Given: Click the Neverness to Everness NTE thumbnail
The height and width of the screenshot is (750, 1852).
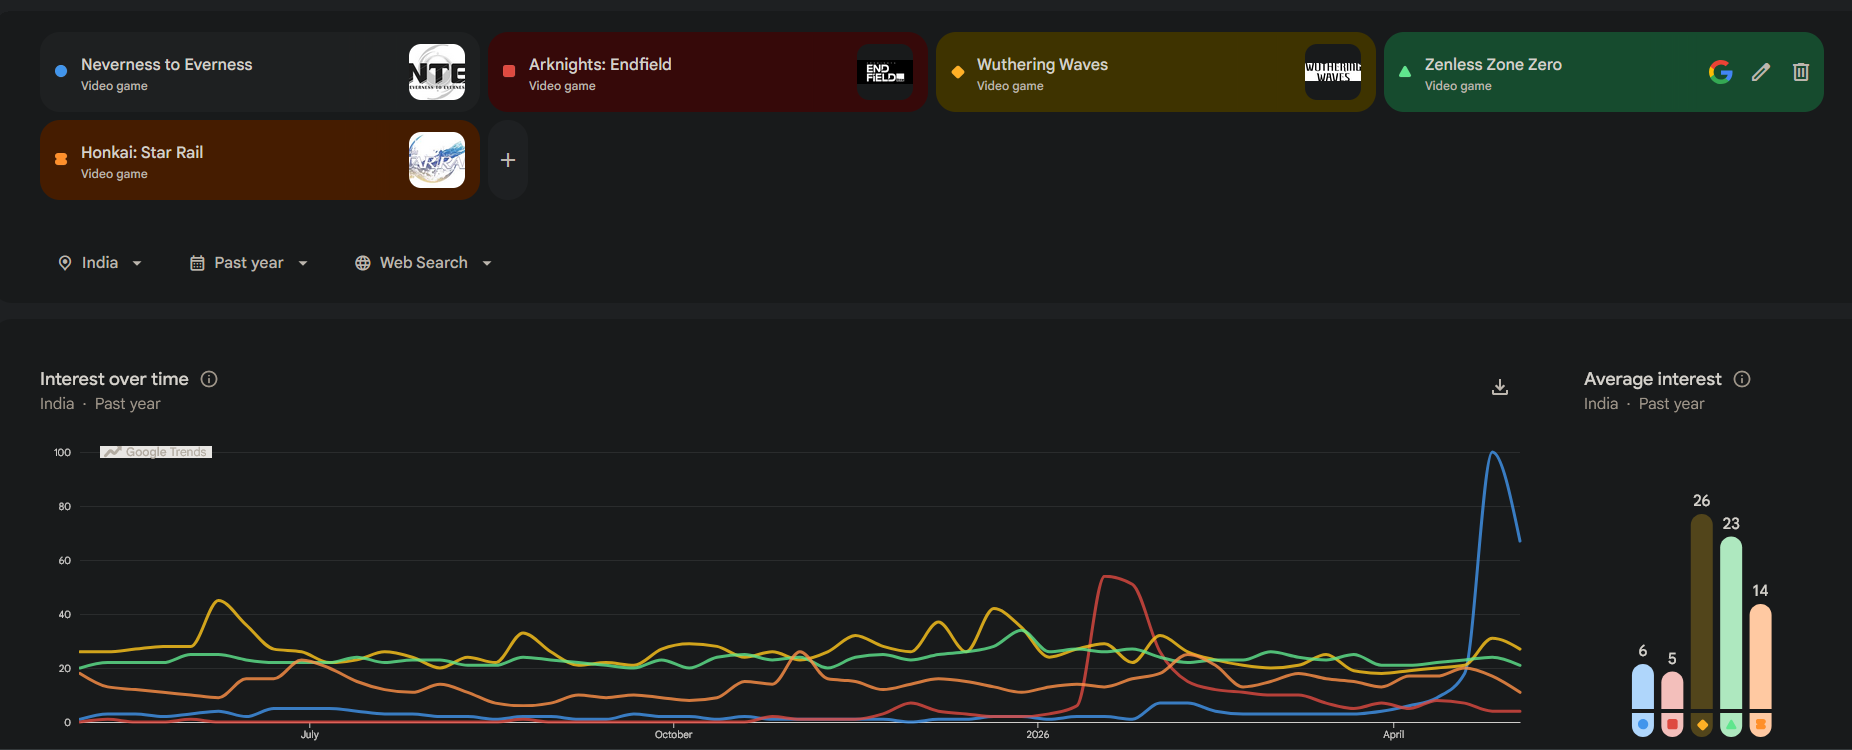Looking at the screenshot, I should (437, 72).
